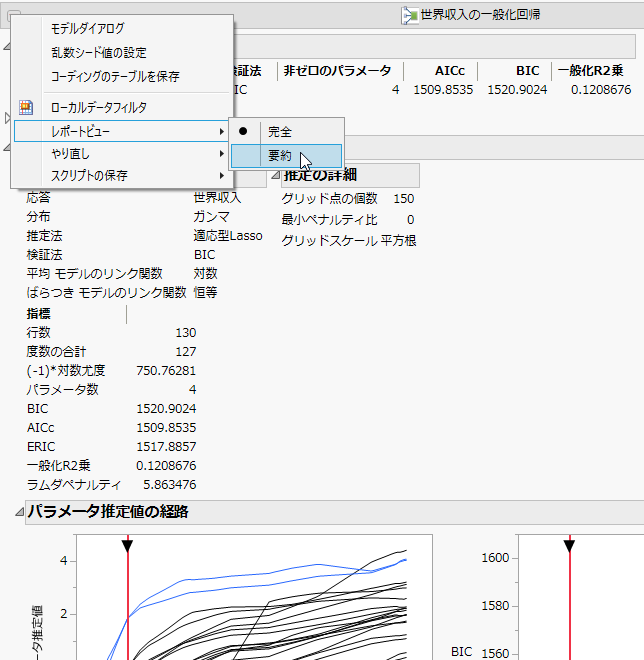Collapse the 推定の詳細 section triangle
Screen dimensions: 644x660
[x=275, y=176]
